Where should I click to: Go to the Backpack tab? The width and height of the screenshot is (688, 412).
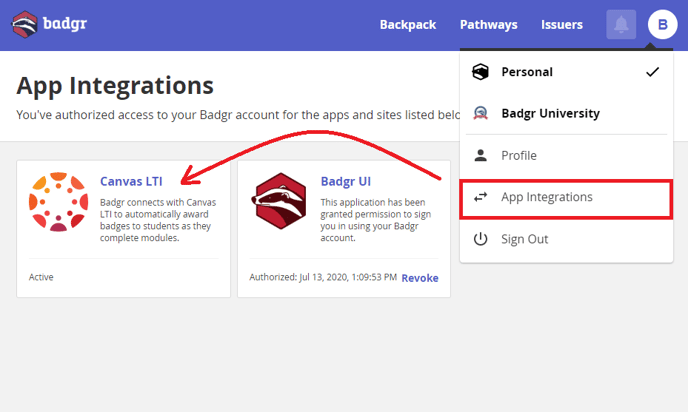[x=408, y=25]
